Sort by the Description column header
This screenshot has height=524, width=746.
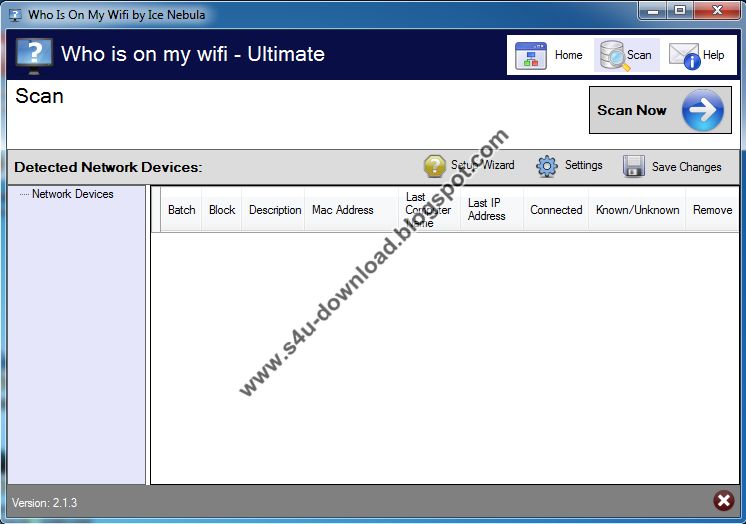tap(275, 210)
